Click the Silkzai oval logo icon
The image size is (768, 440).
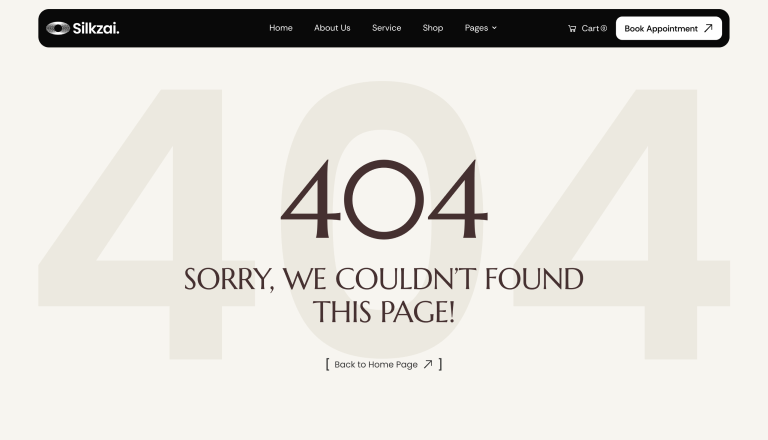point(58,28)
